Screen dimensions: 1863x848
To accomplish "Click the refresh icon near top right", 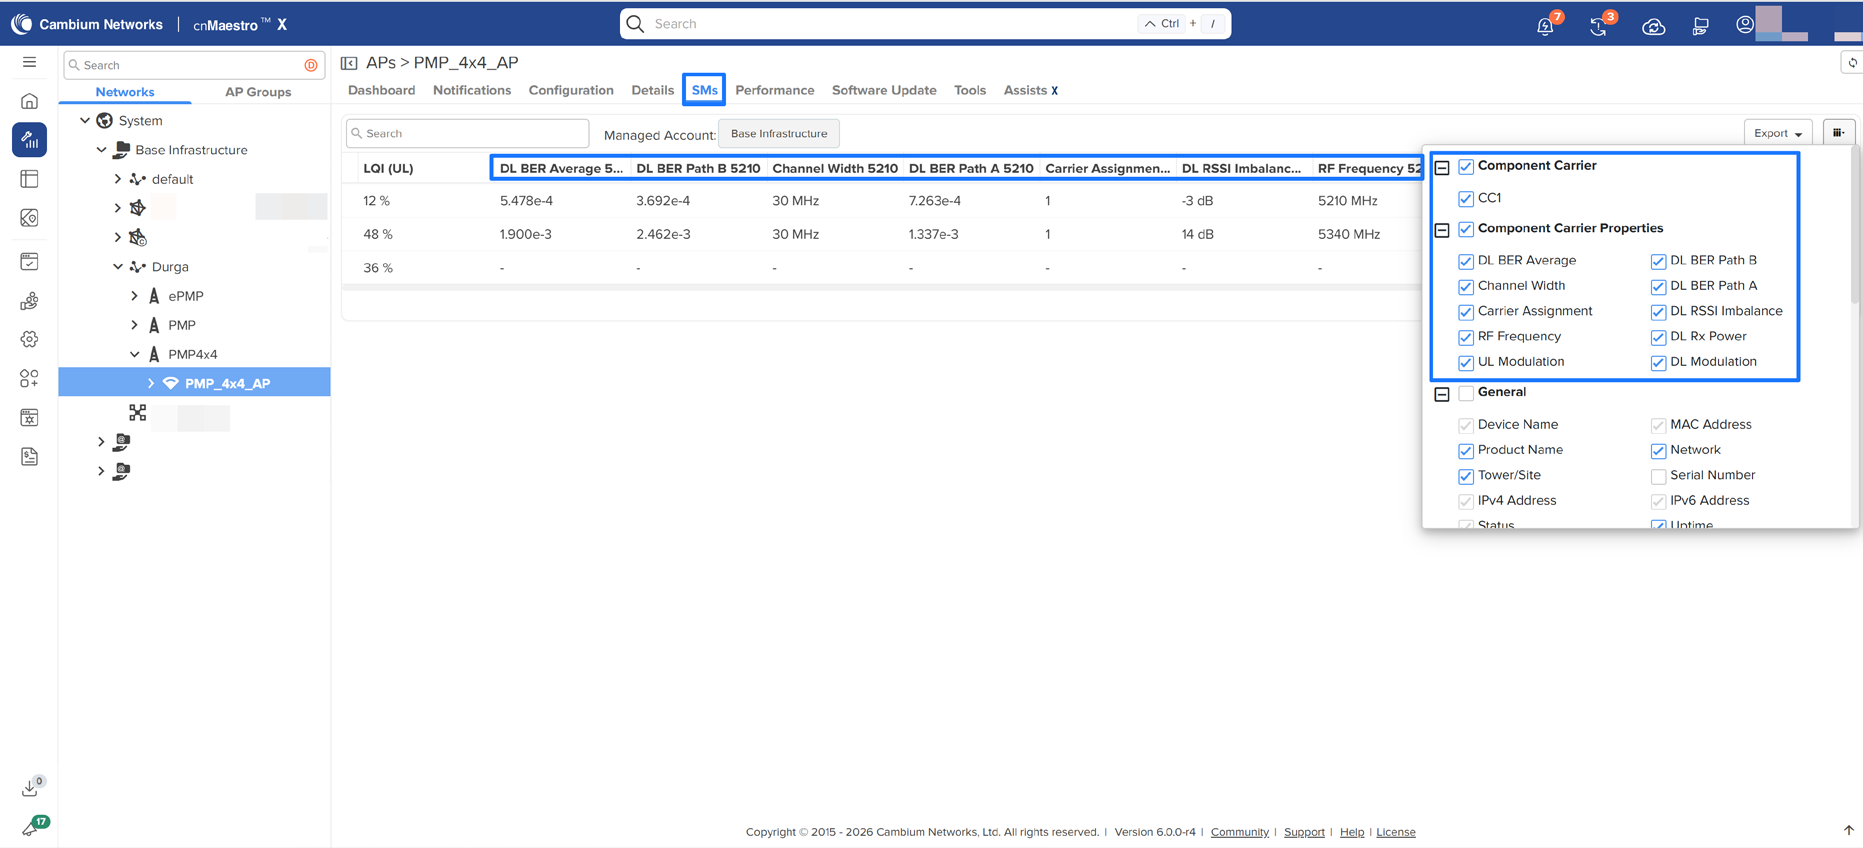I will 1852,63.
